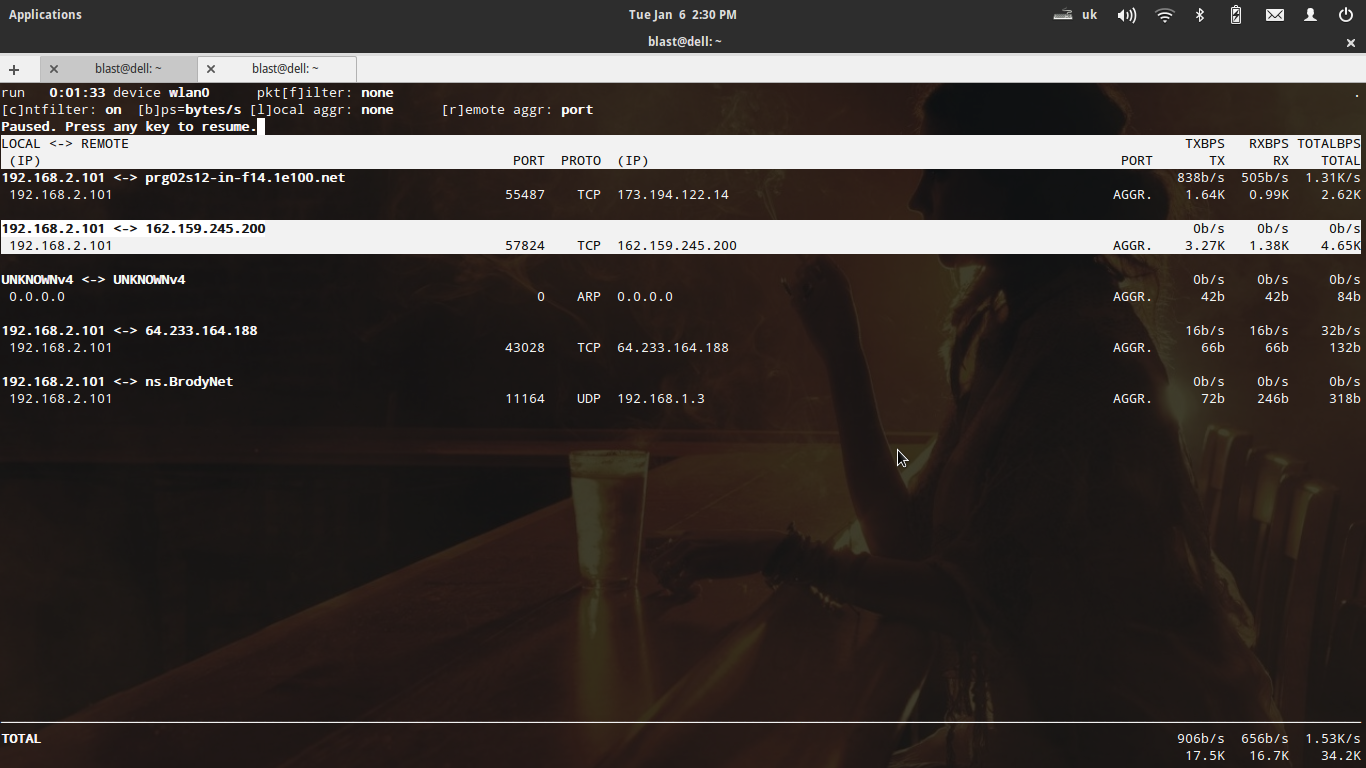
Task: Click the Wi-Fi network icon
Action: (x=1164, y=15)
